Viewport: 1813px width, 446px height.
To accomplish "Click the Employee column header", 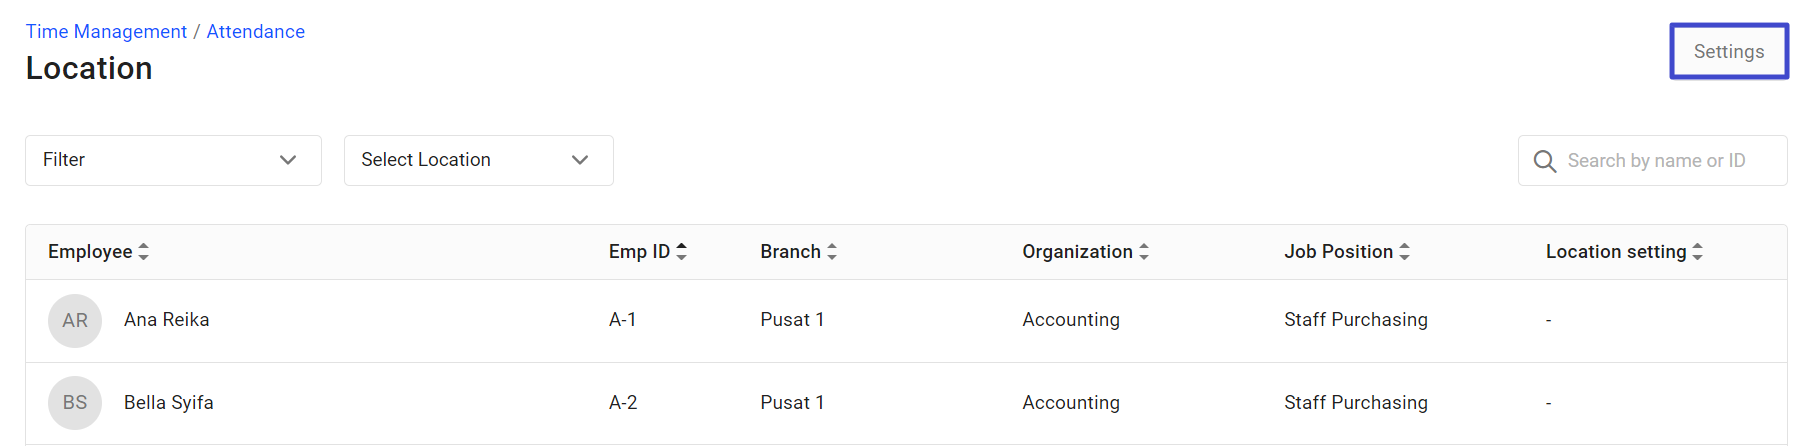I will pyautogui.click(x=90, y=252).
